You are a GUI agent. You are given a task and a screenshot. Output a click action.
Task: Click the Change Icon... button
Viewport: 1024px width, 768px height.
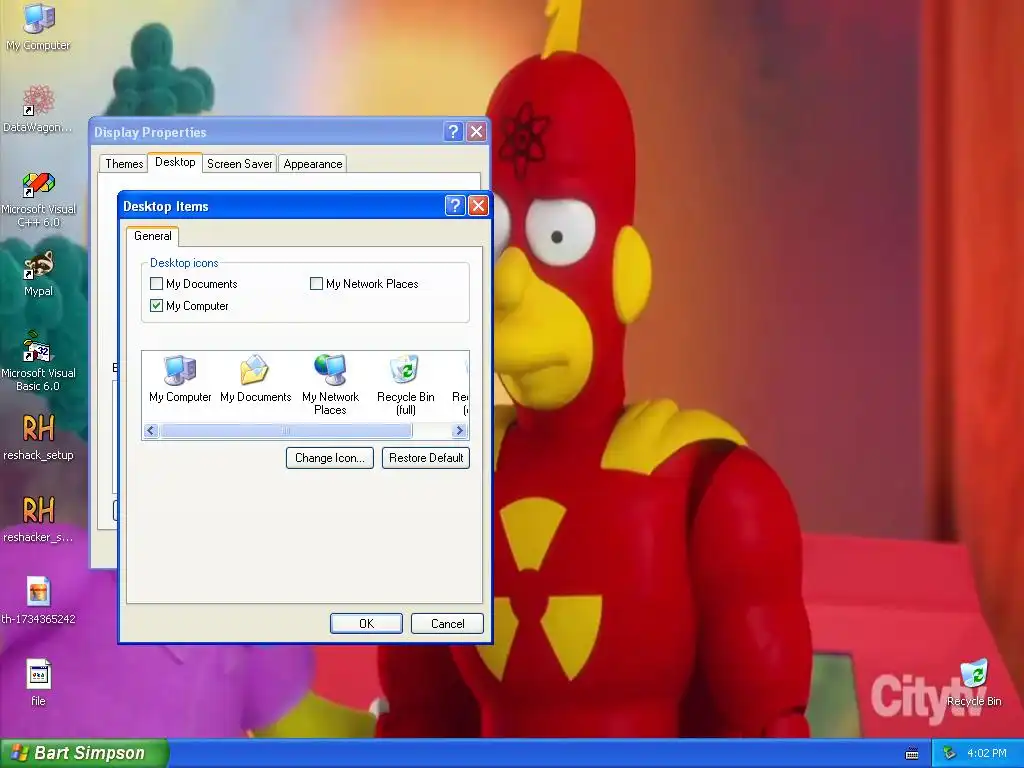330,458
